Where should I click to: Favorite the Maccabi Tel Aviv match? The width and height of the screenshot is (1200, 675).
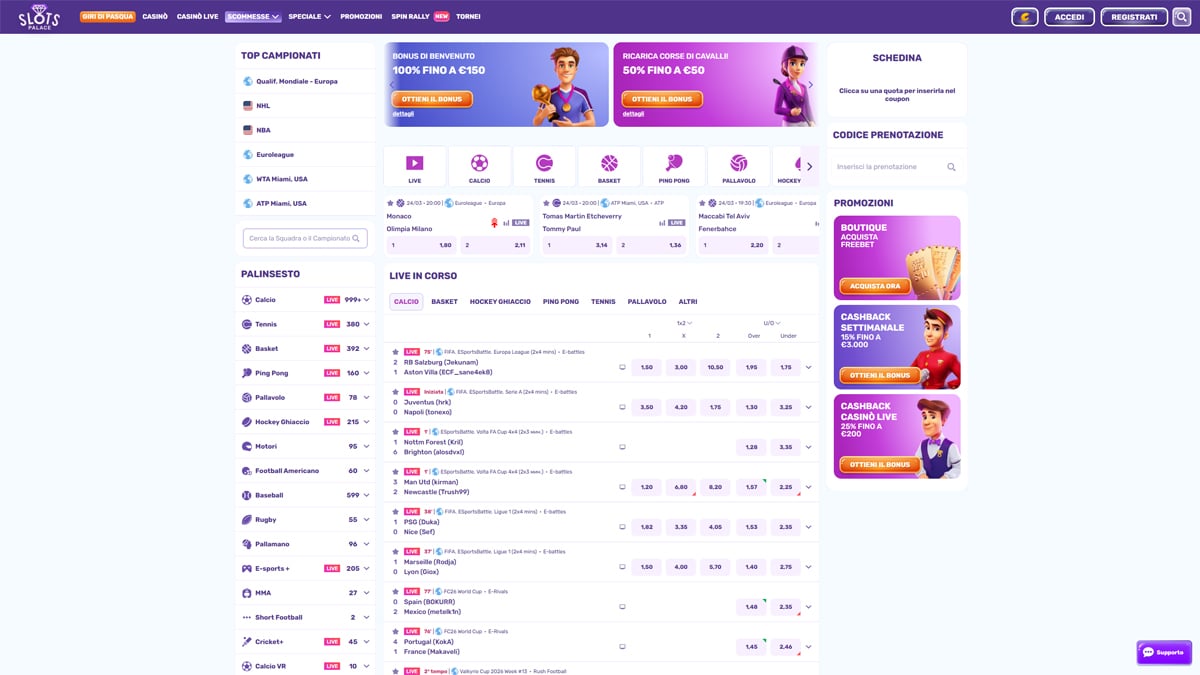coord(703,202)
